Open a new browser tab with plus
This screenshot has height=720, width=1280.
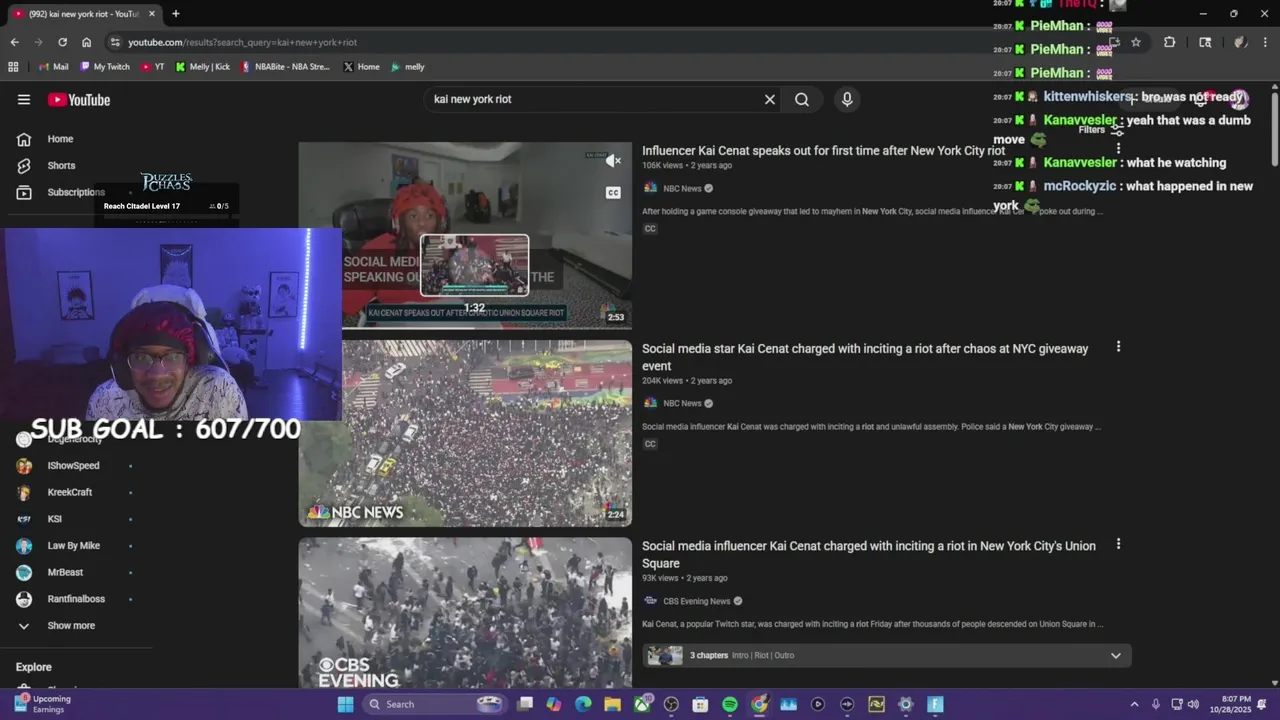coord(176,14)
